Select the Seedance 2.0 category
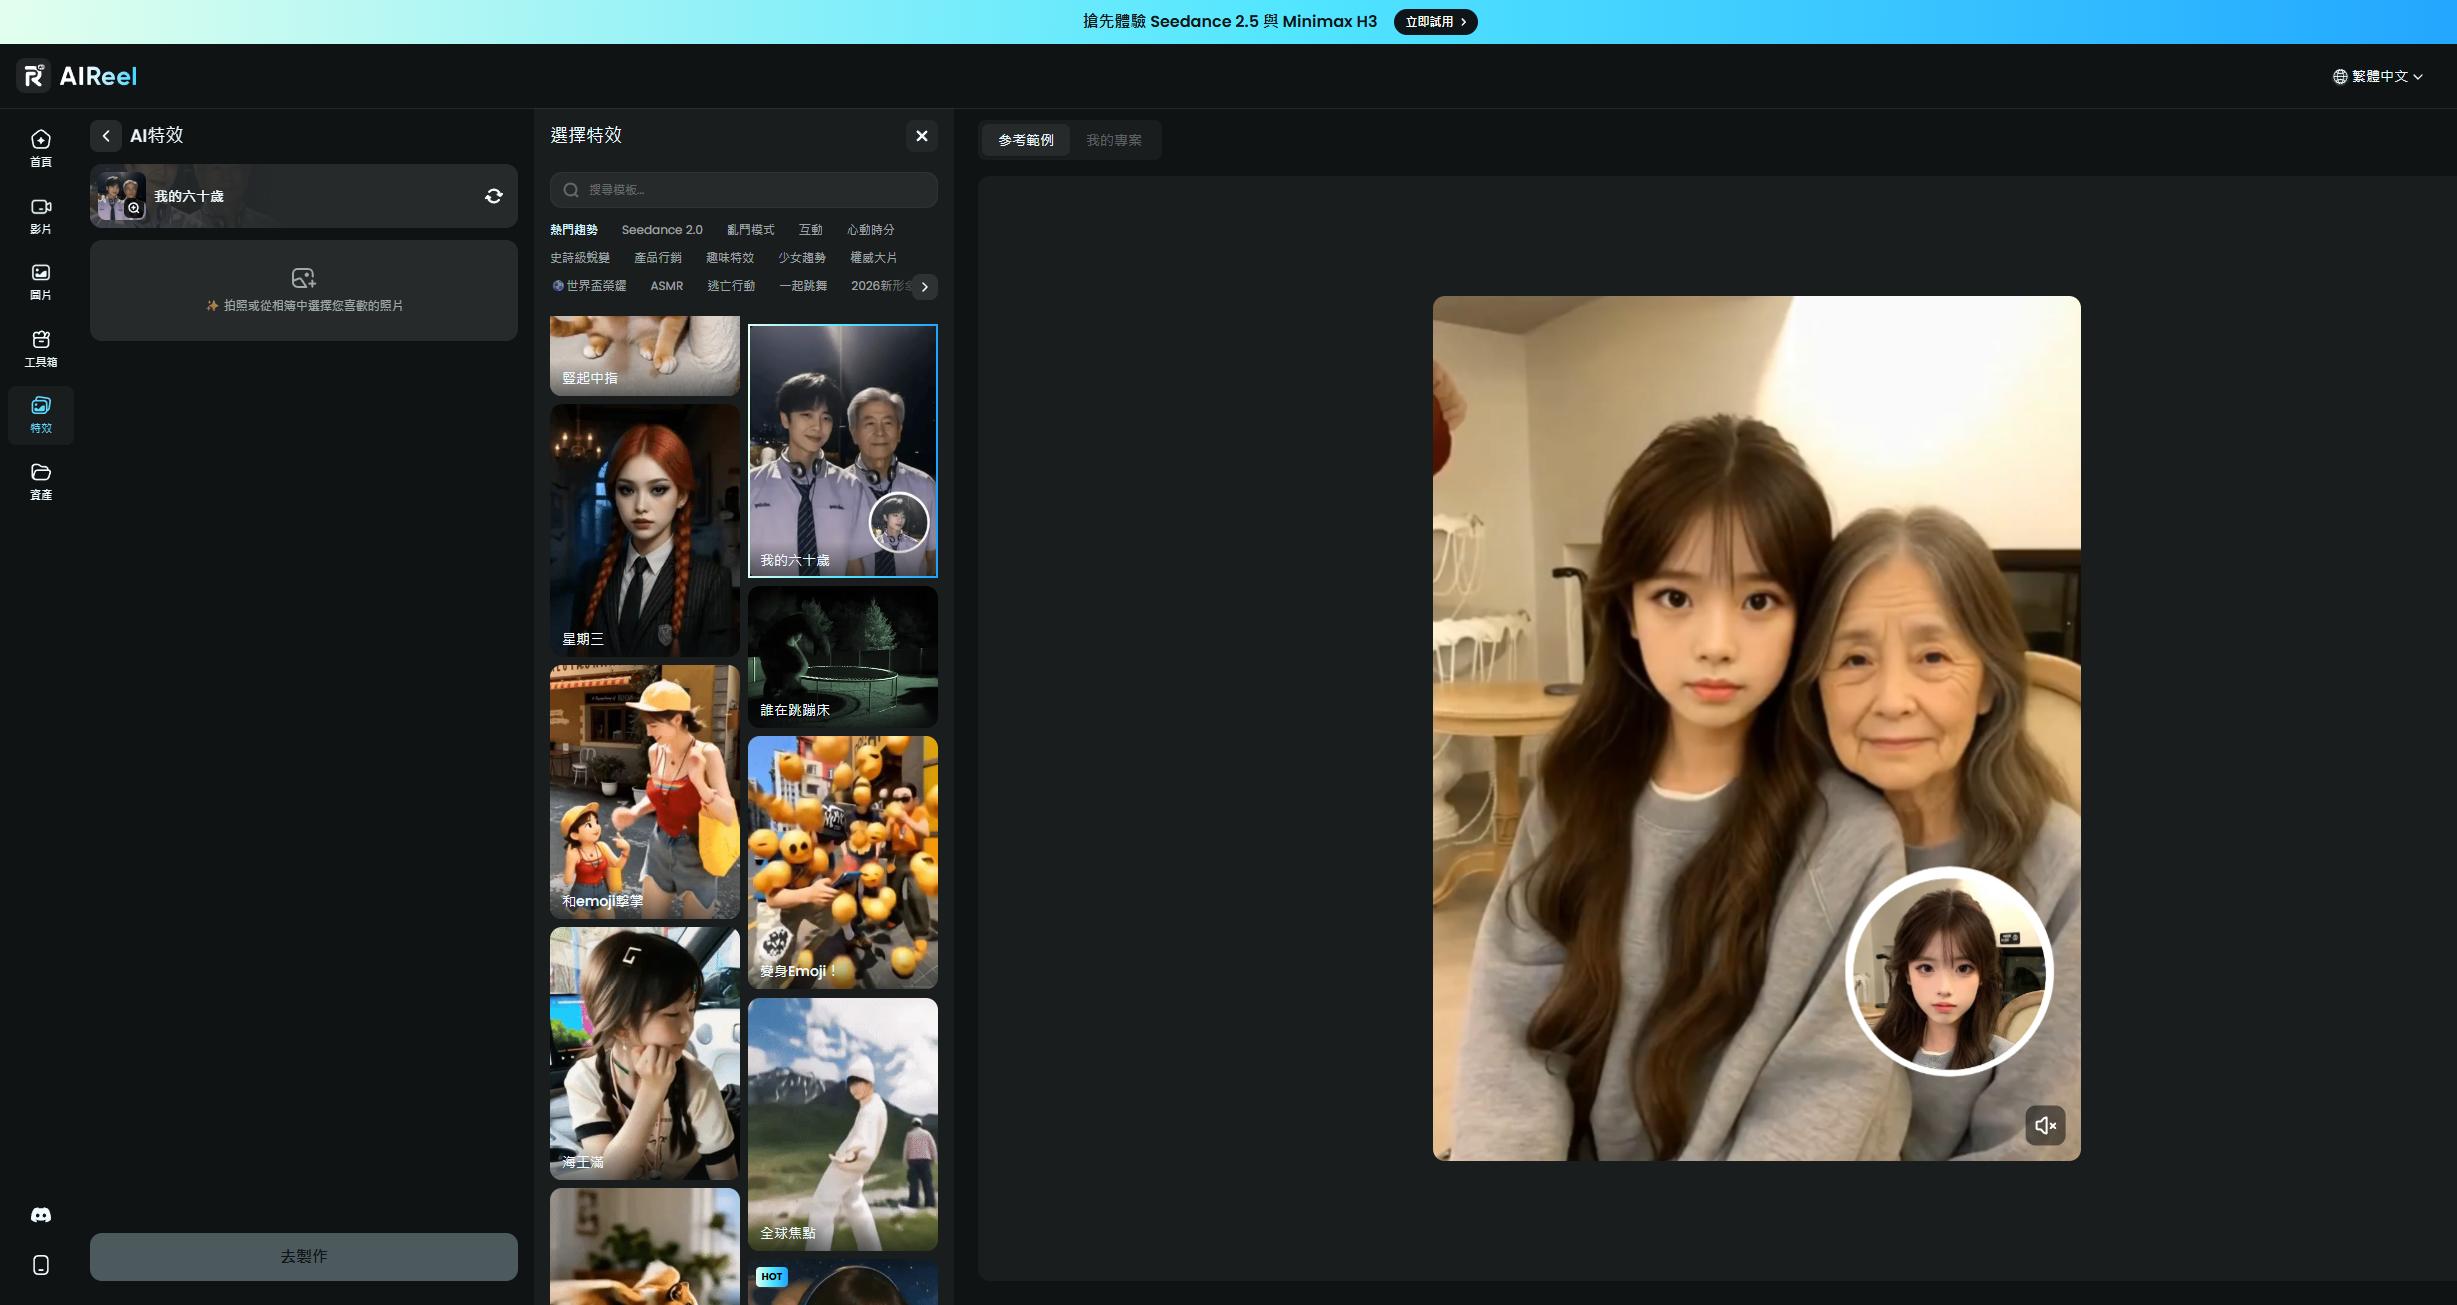 click(x=662, y=230)
